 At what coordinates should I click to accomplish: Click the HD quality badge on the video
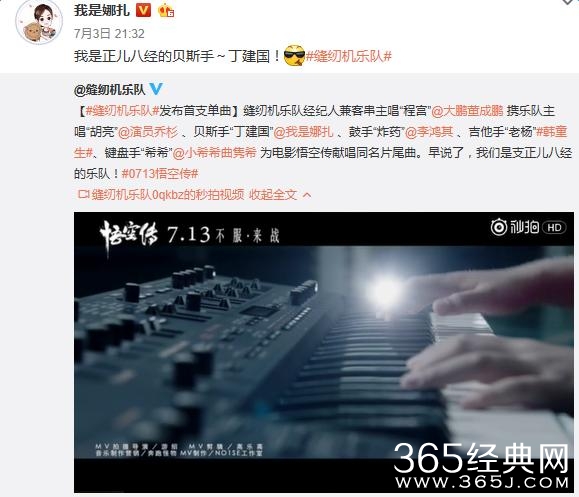(554, 227)
